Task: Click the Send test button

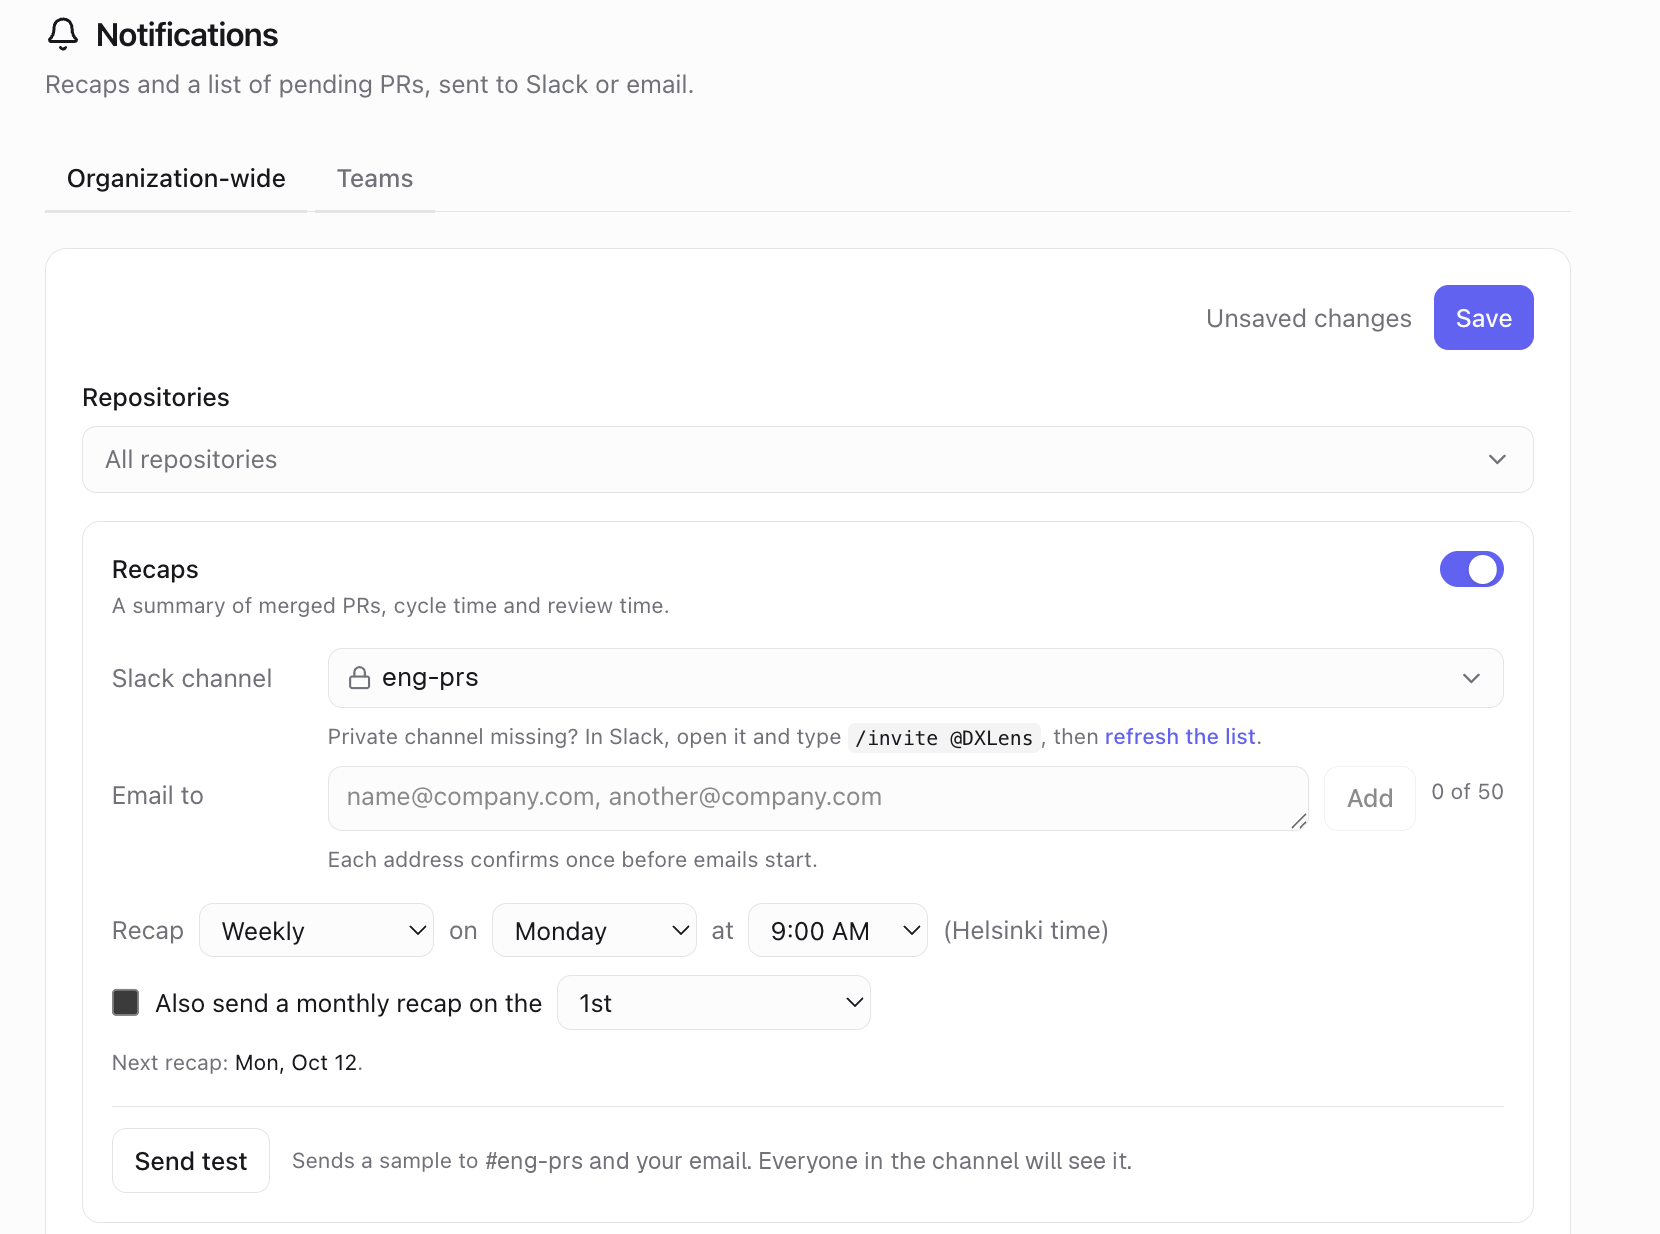Action: coord(191,1160)
